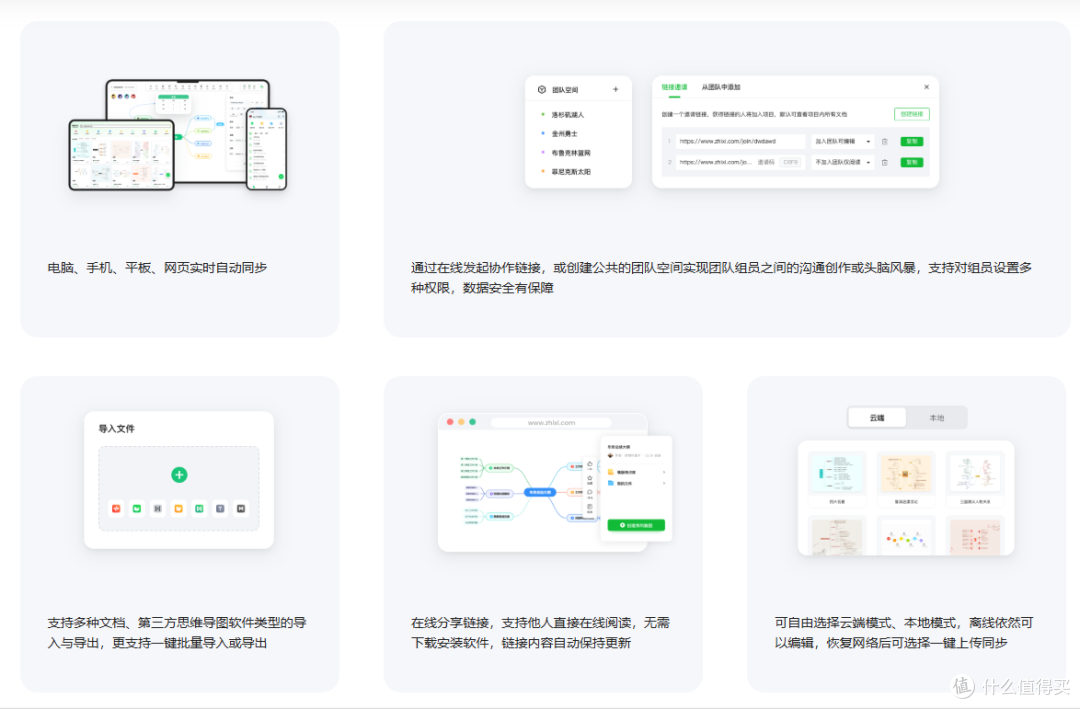Viewport: 1080px width, 709px height.
Task: Open the 不加入团队仅阅读 permission dropdown
Action: pos(842,163)
